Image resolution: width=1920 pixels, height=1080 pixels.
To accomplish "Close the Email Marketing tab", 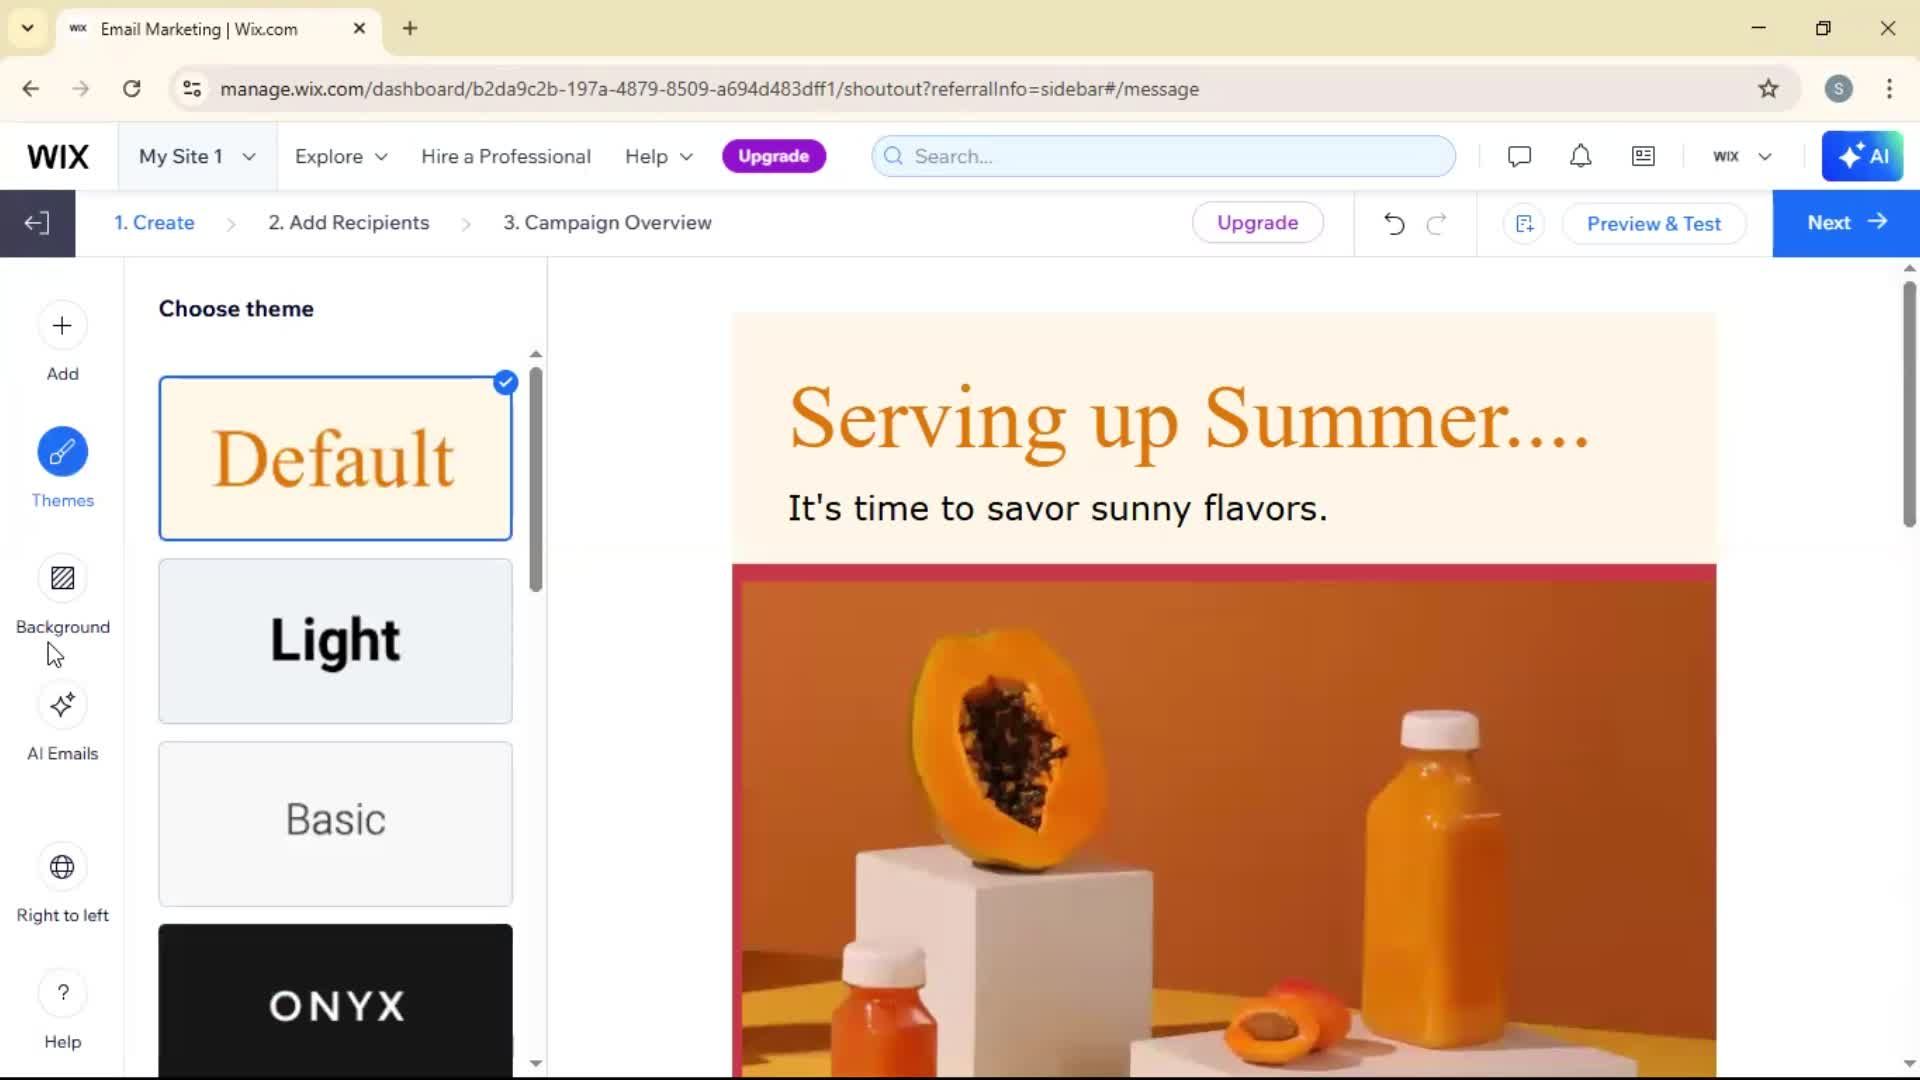I will (x=359, y=29).
